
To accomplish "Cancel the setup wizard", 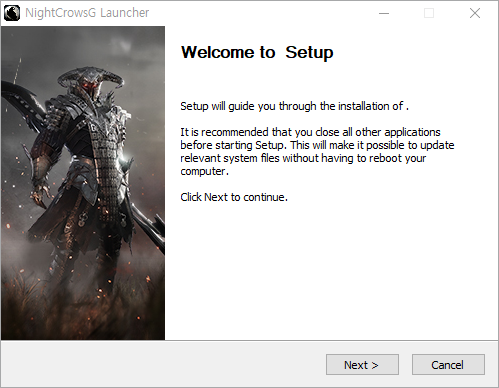I will click(x=448, y=365).
